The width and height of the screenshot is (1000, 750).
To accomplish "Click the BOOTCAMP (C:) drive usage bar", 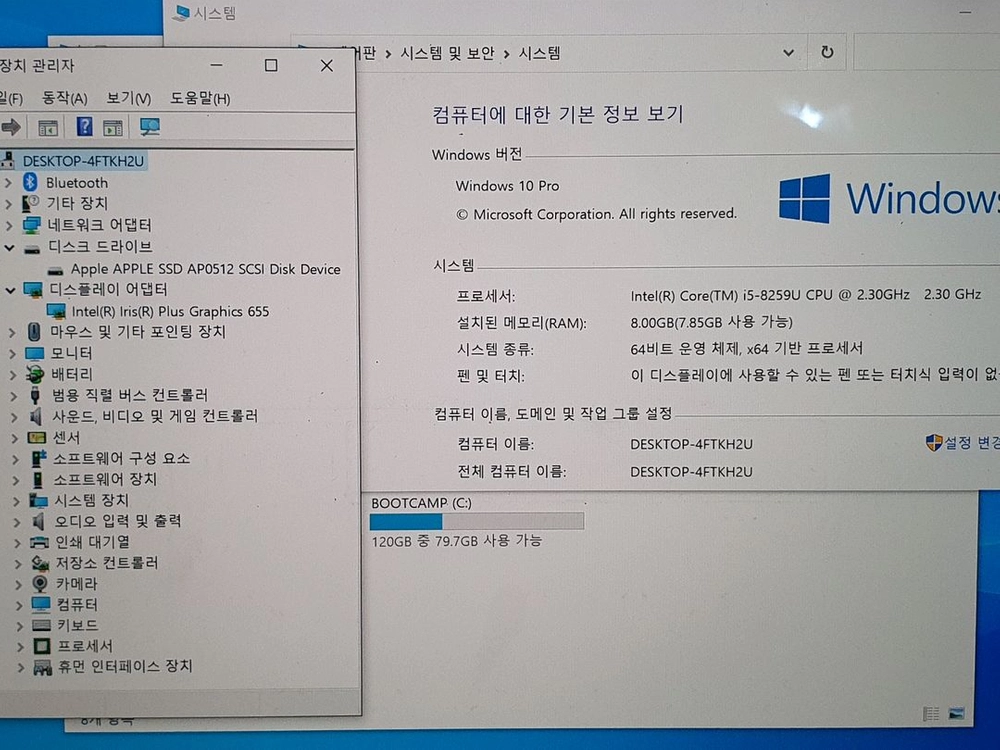I will (x=476, y=522).
